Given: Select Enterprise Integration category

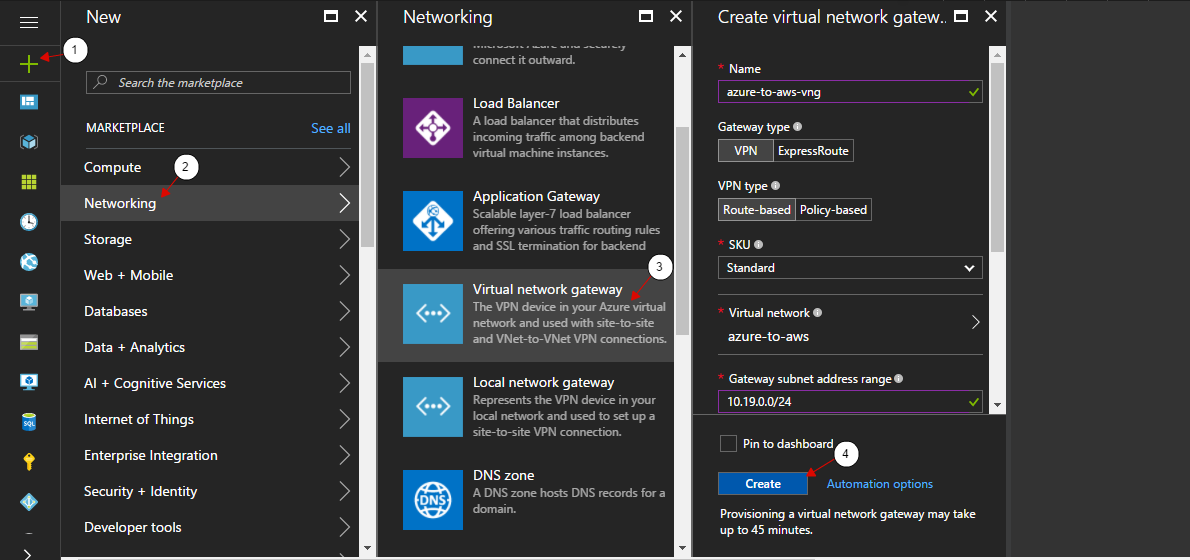Looking at the screenshot, I should (x=209, y=455).
